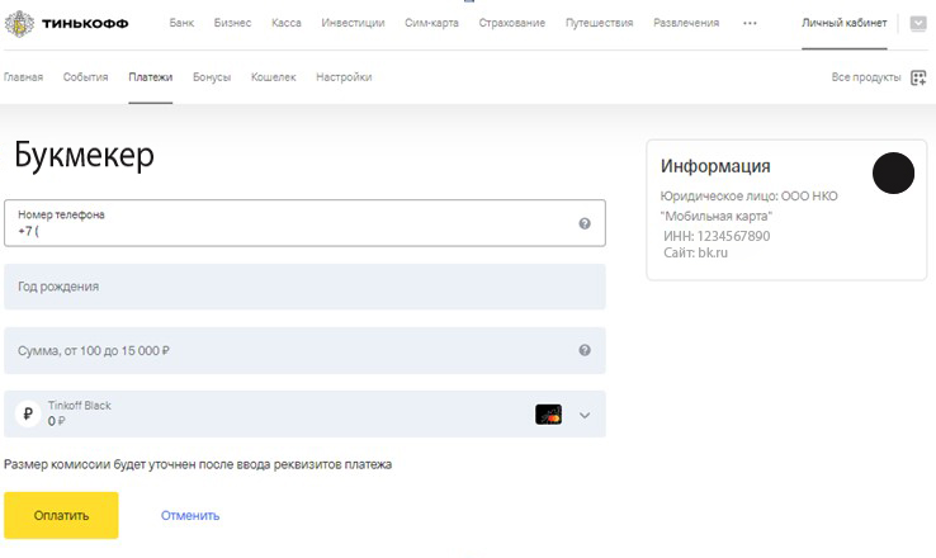936x558 pixels.
Task: Open the Банк section
Action: pyautogui.click(x=181, y=23)
